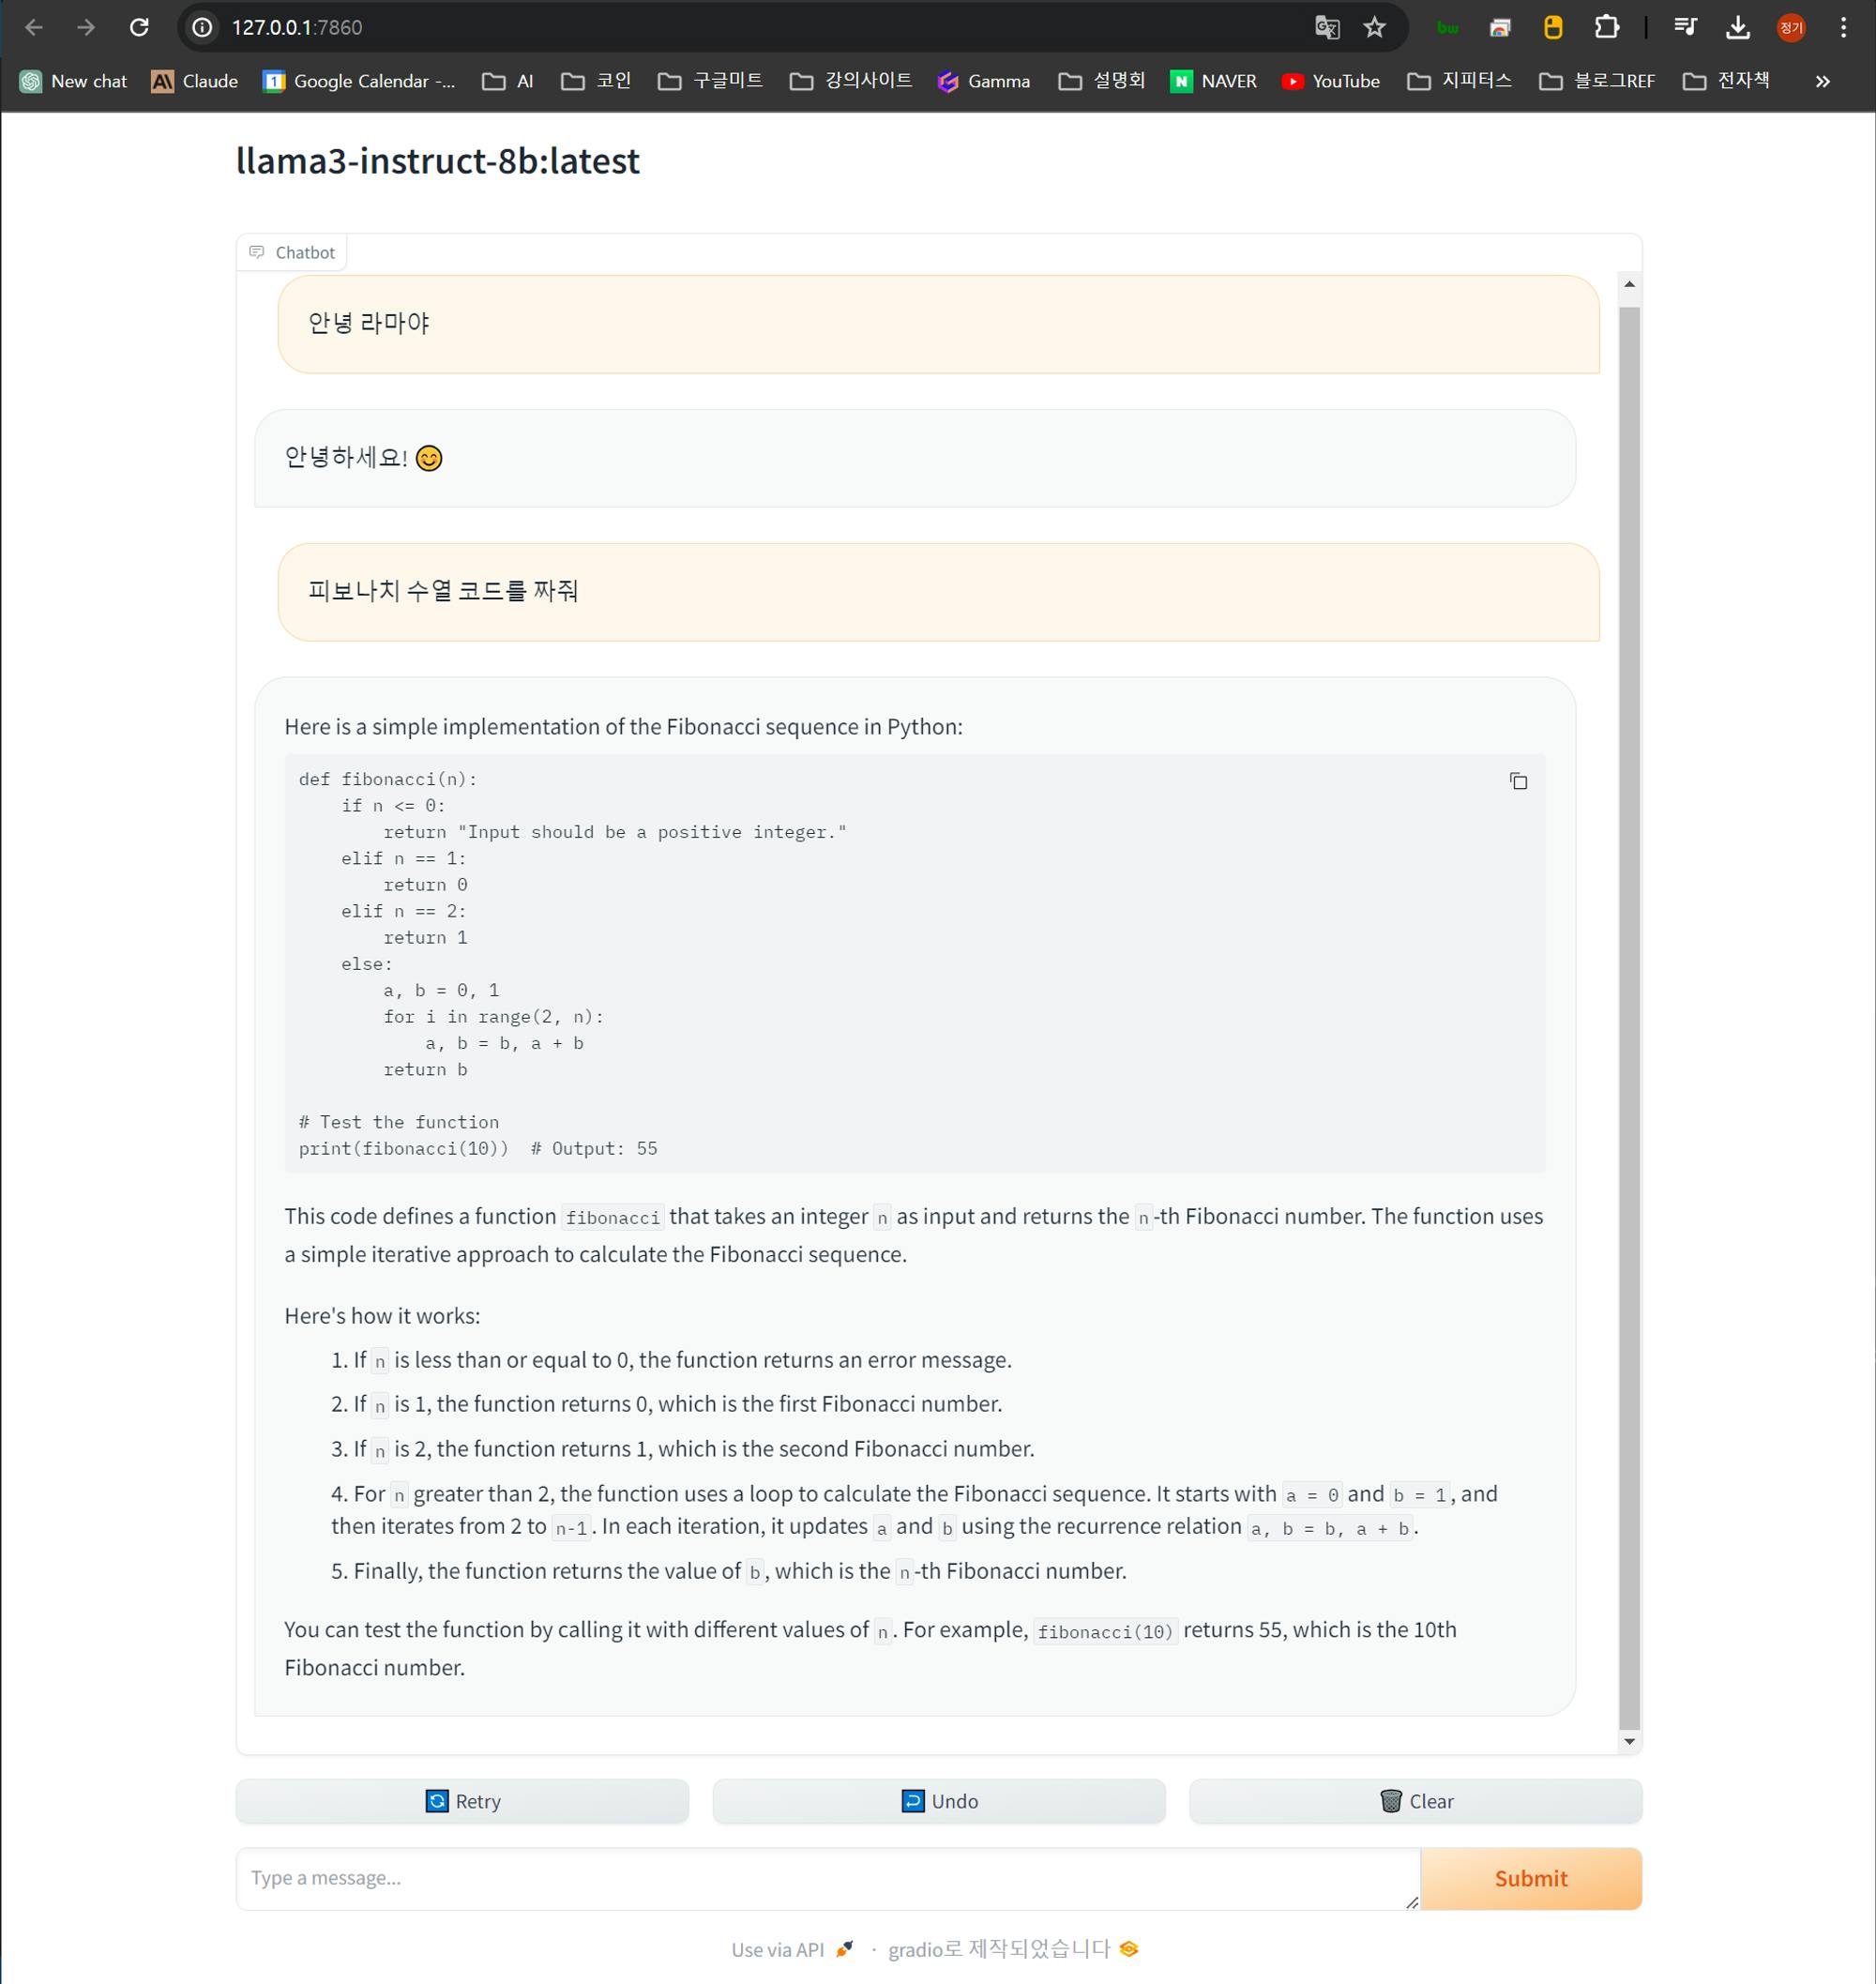Open the AI bookmarks folder
The image size is (1876, 1984).
click(508, 81)
